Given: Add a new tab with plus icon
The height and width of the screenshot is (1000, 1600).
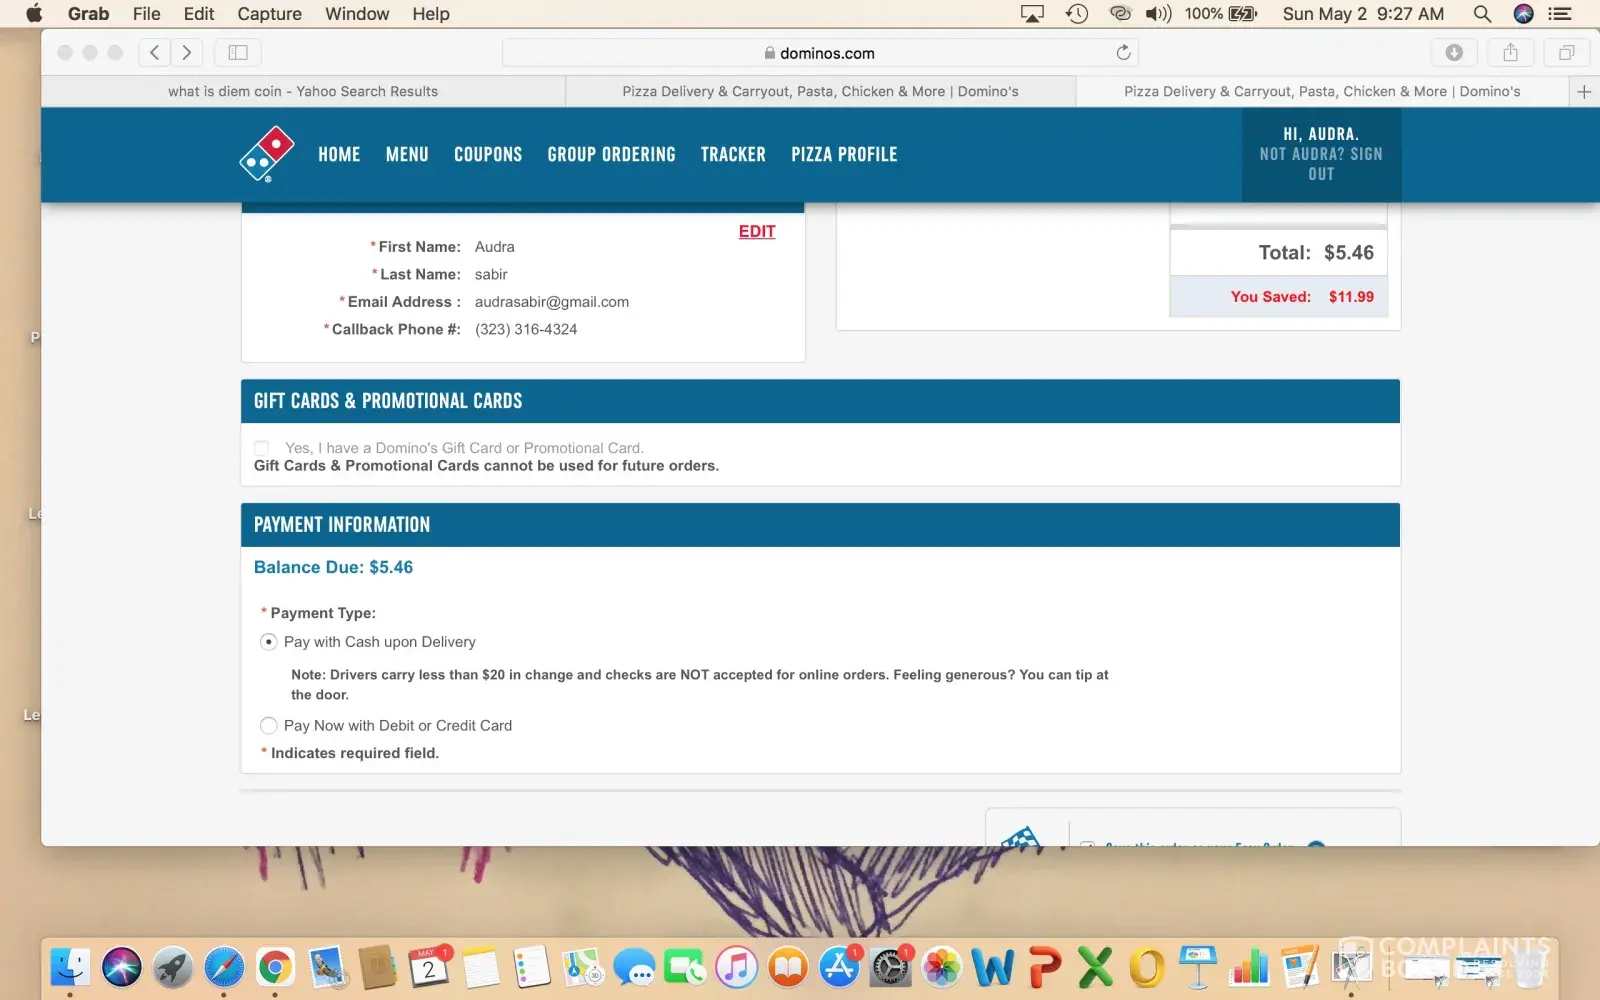Looking at the screenshot, I should click(1583, 92).
